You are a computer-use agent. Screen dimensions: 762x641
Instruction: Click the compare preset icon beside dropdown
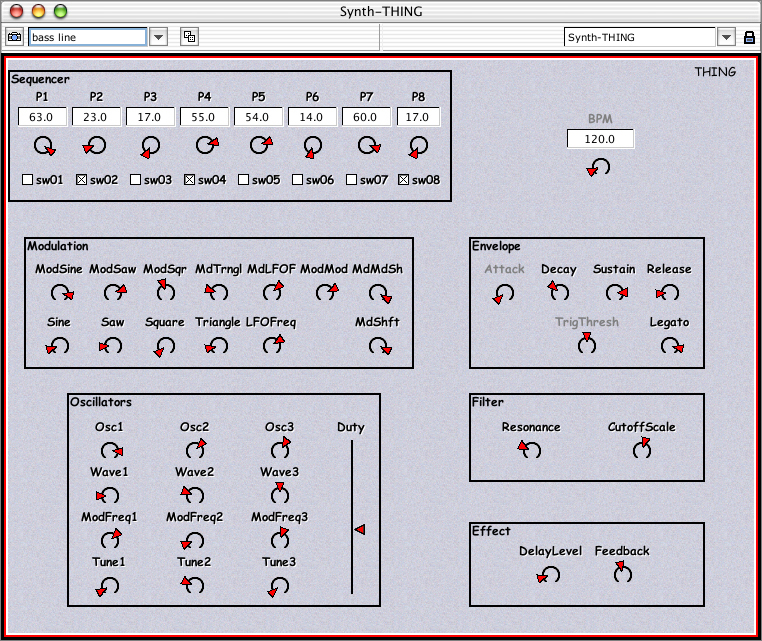190,37
